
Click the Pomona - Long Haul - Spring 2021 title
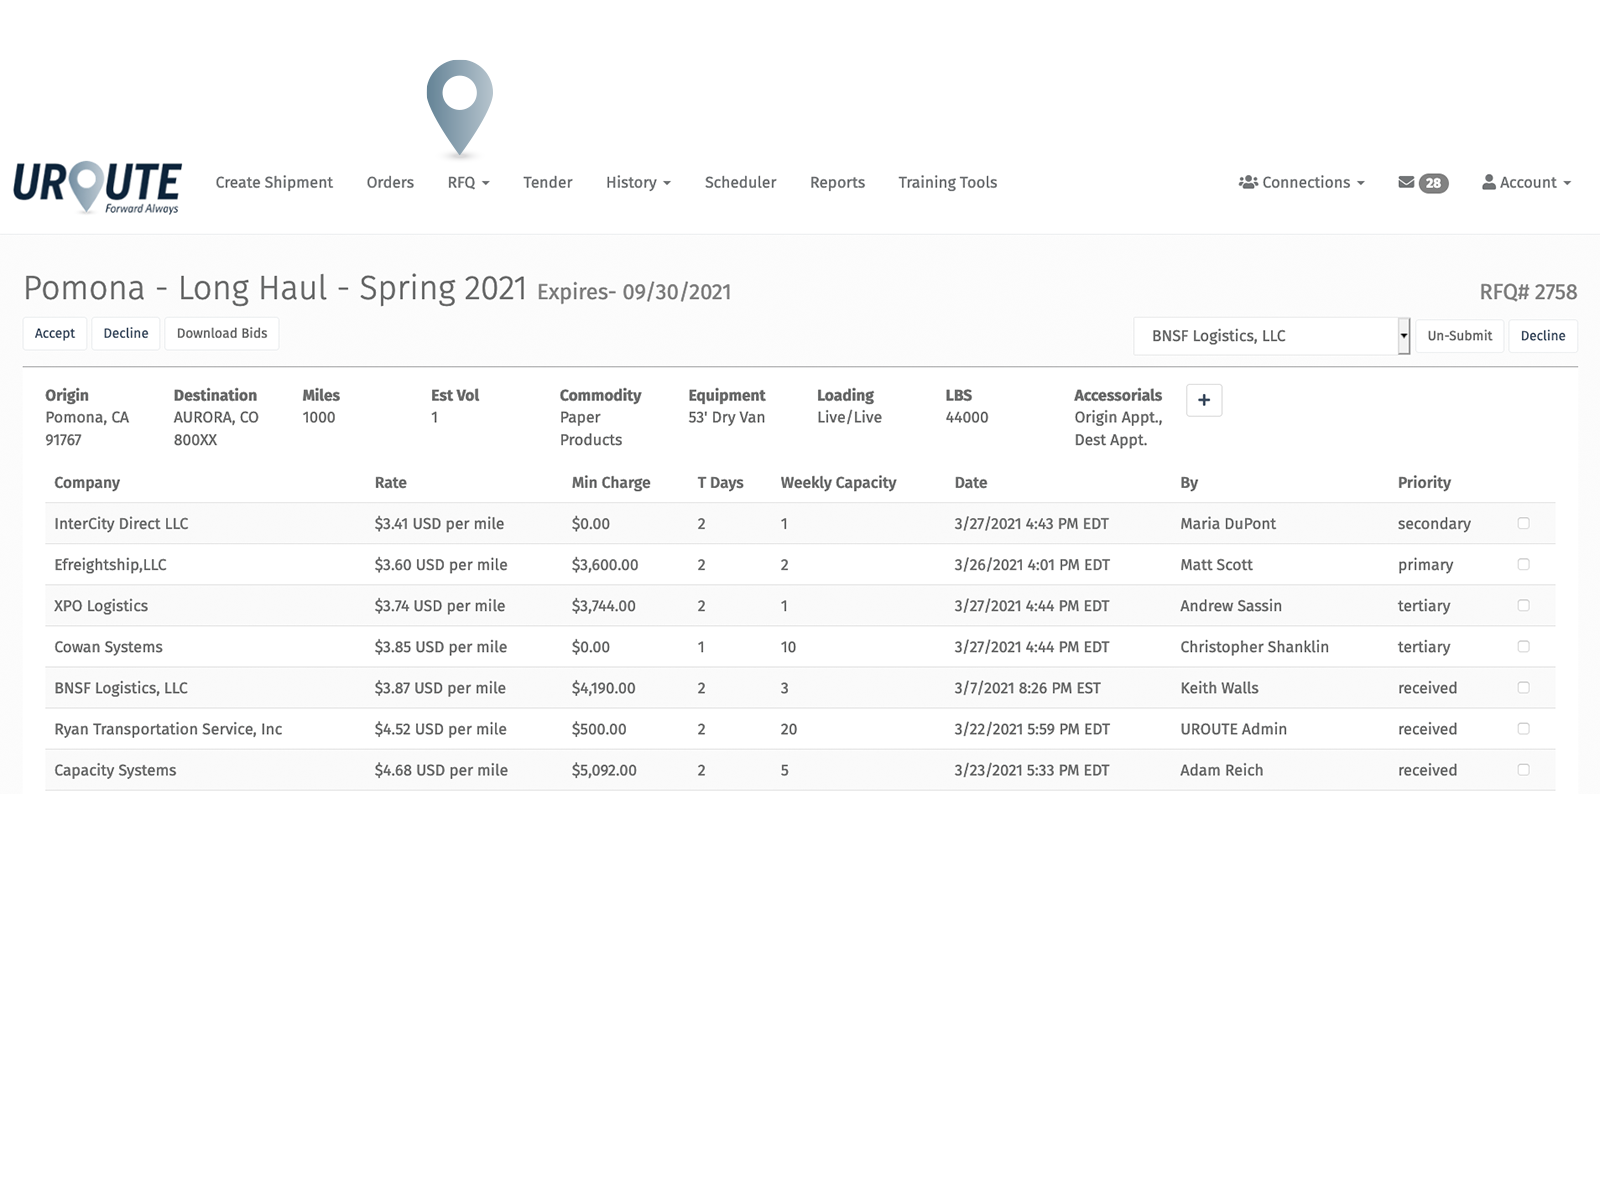tap(275, 288)
